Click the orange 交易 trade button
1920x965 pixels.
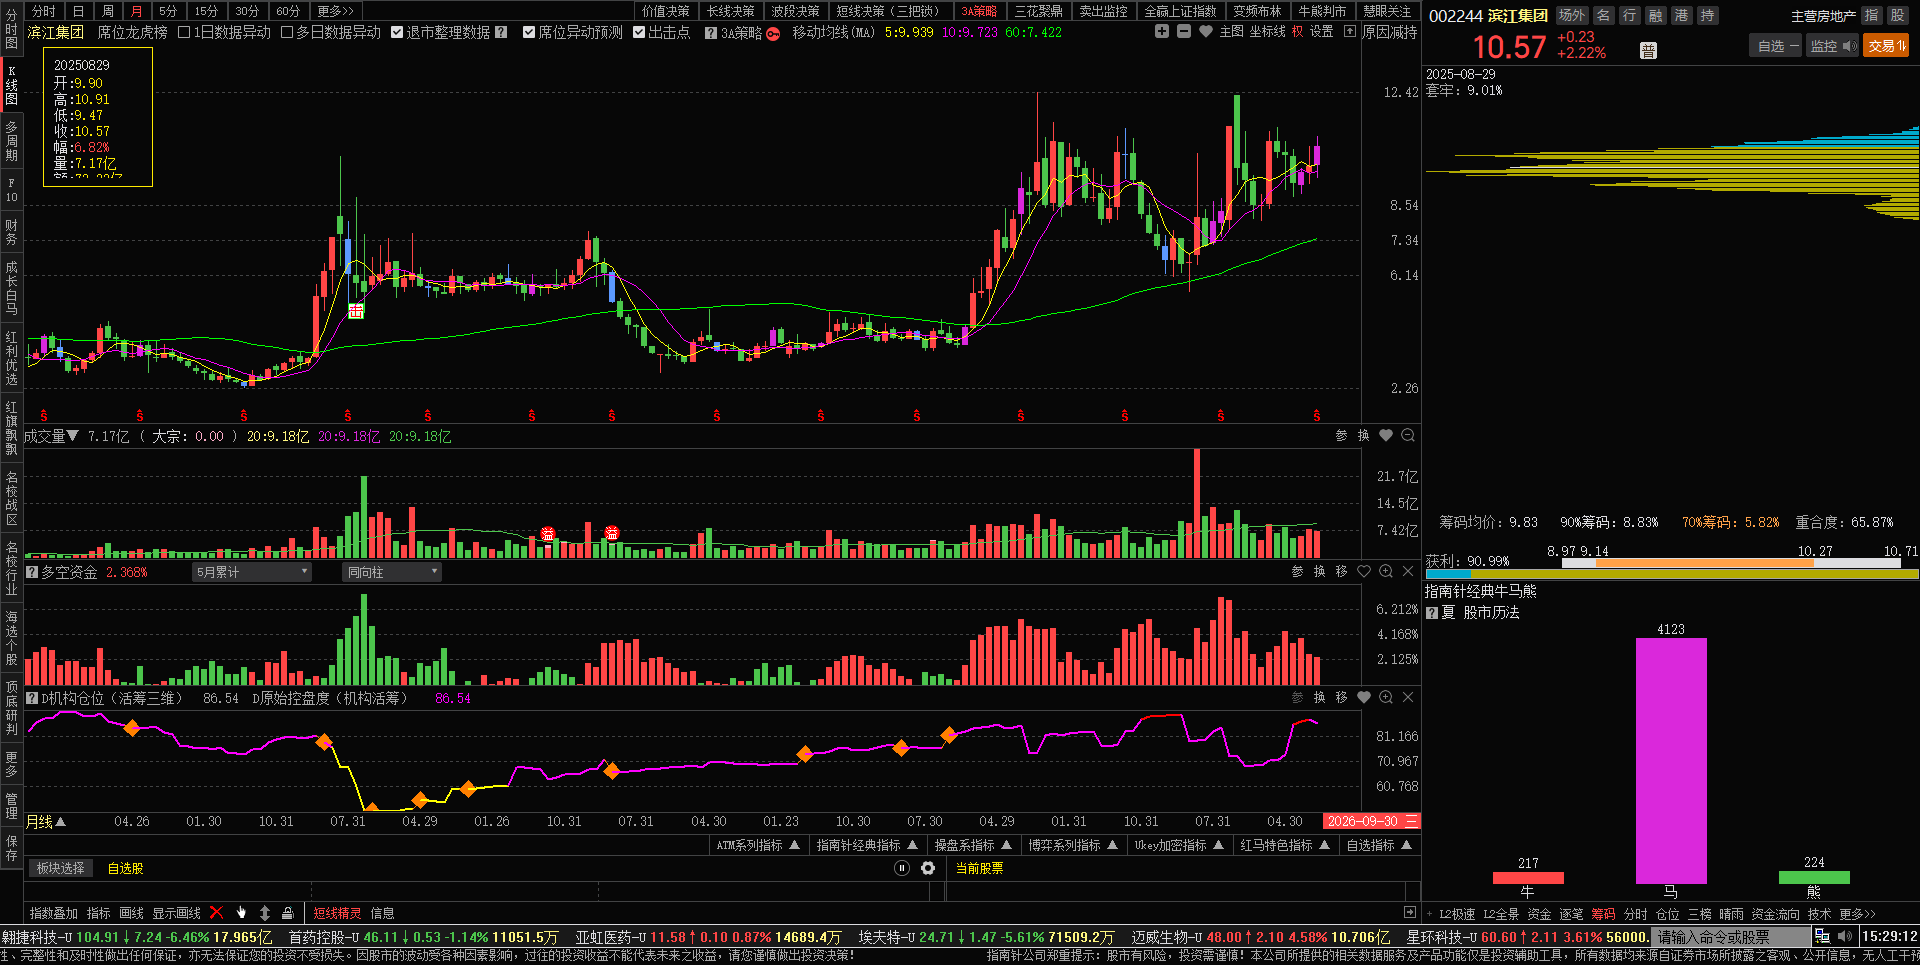click(1886, 46)
